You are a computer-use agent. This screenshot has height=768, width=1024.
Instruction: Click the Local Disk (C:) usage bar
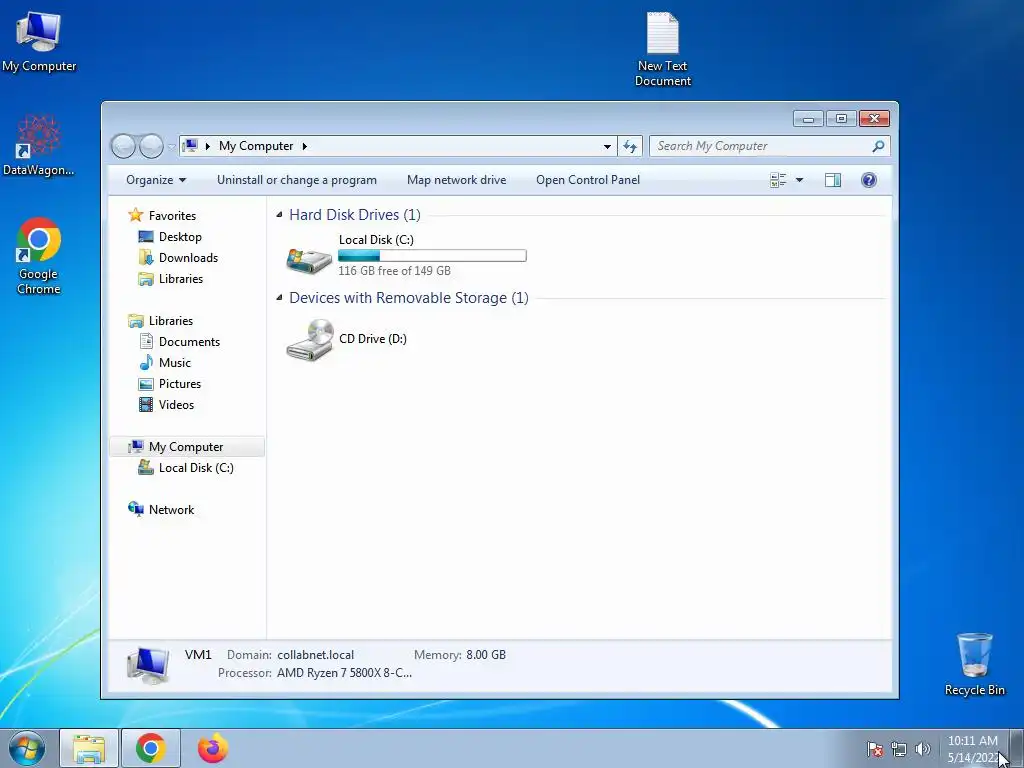click(x=432, y=256)
